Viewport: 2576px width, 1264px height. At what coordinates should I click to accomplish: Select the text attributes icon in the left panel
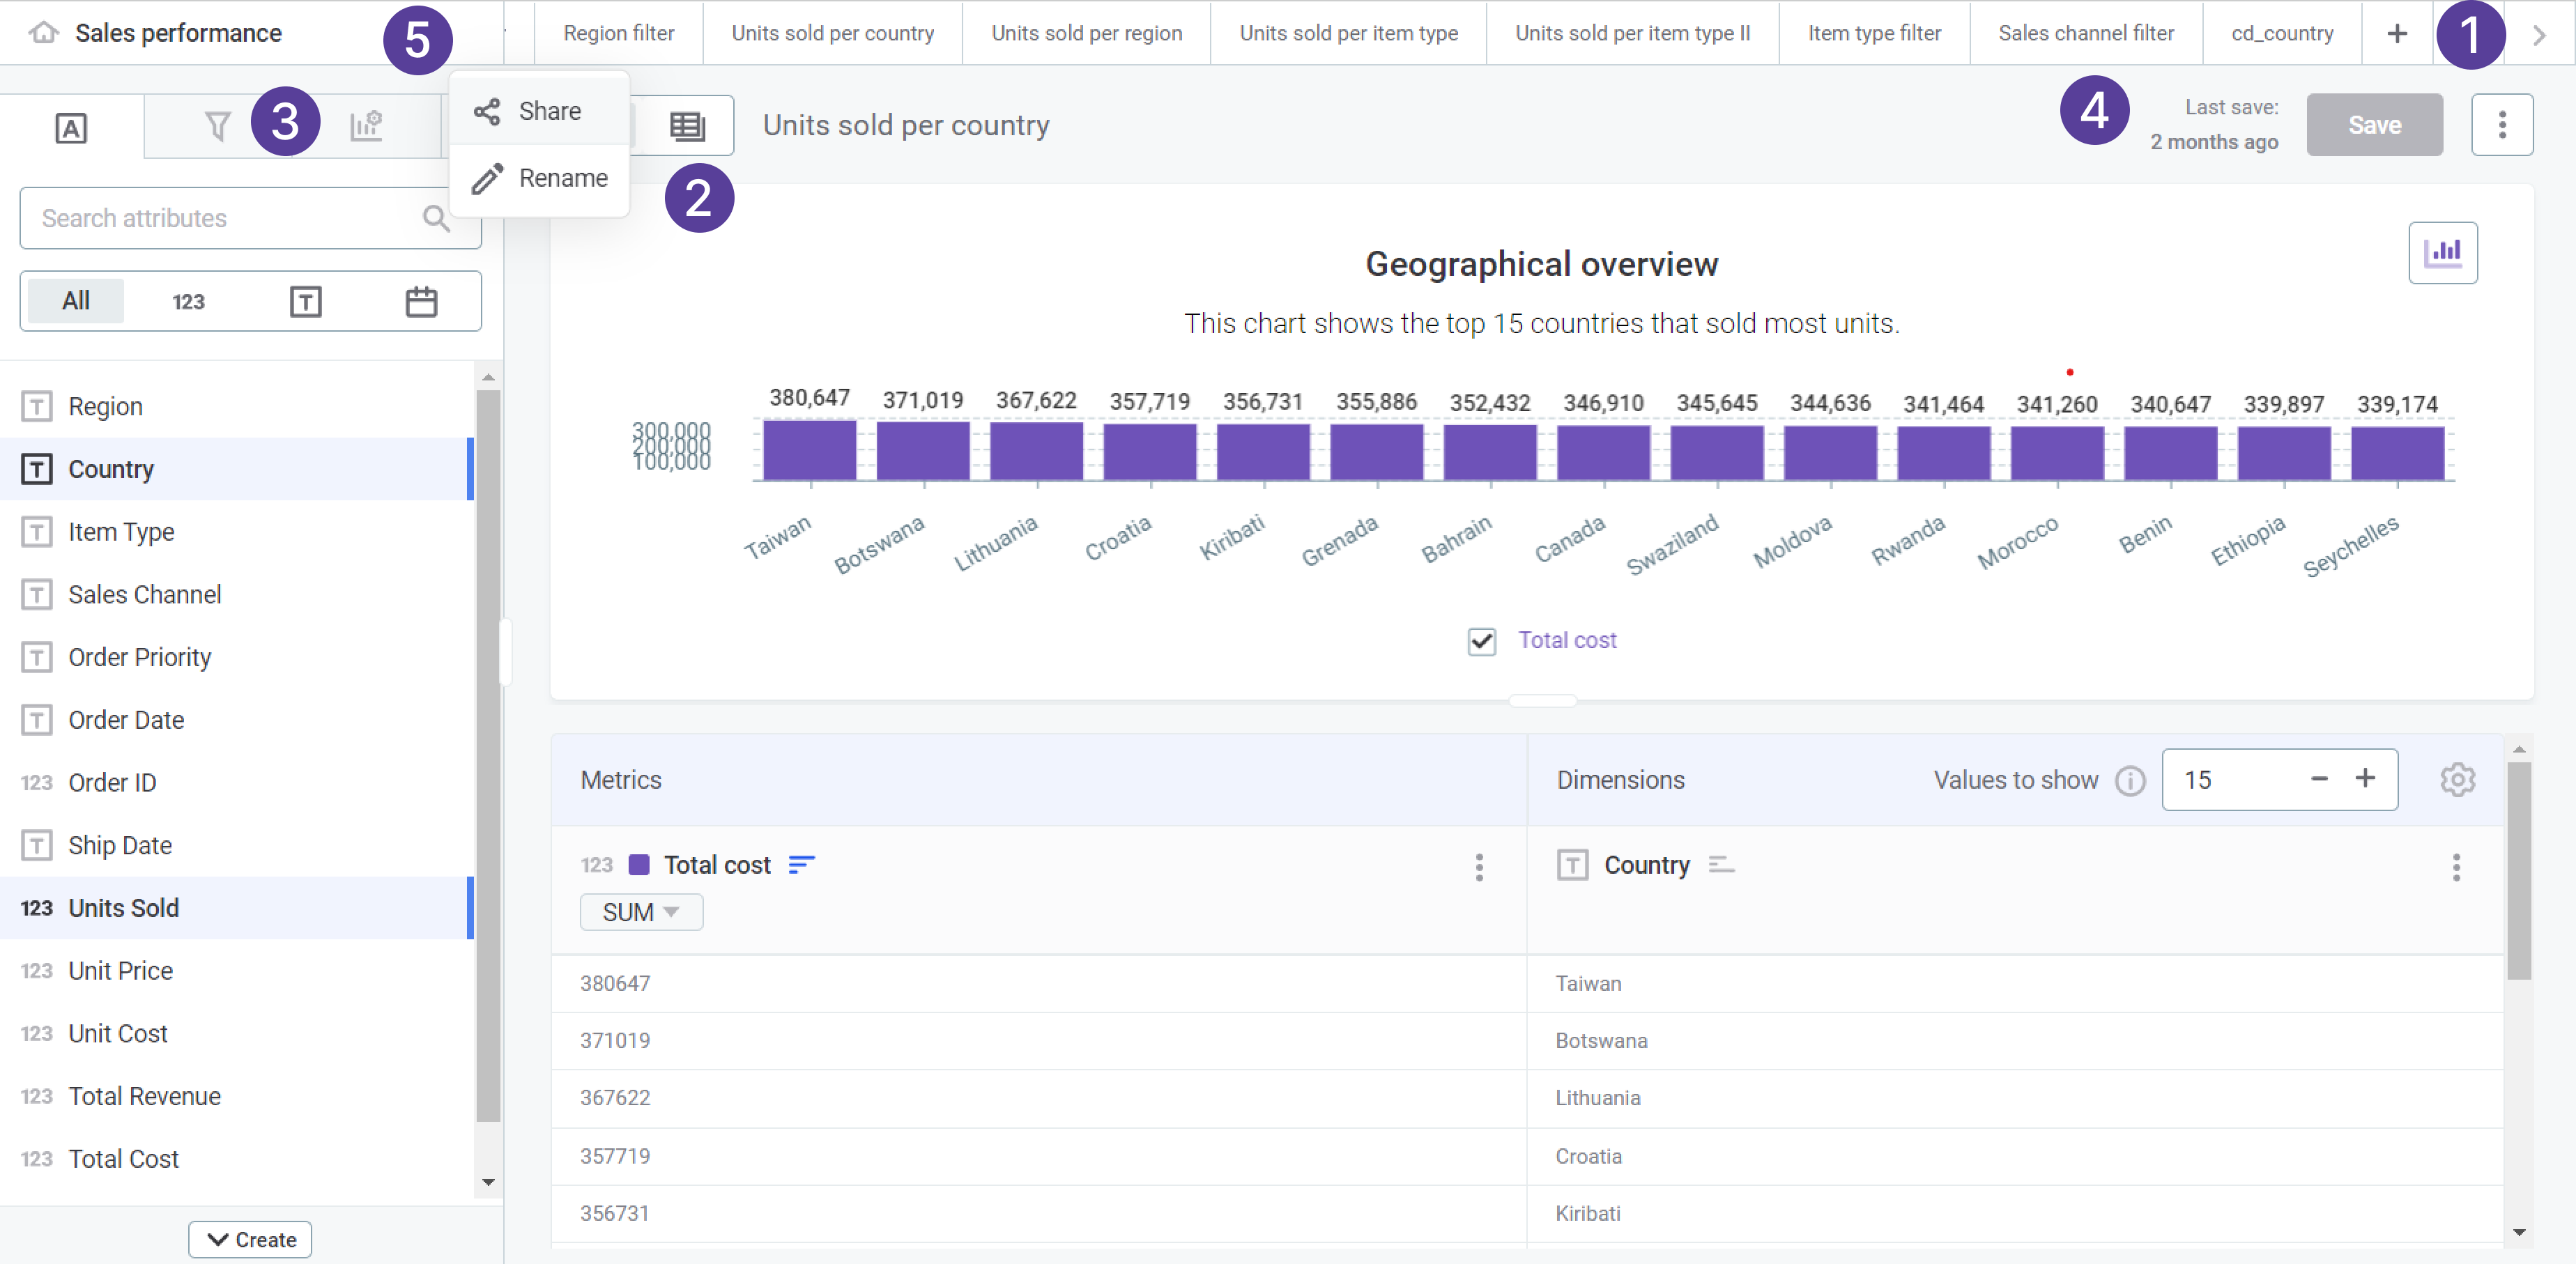[x=70, y=128]
